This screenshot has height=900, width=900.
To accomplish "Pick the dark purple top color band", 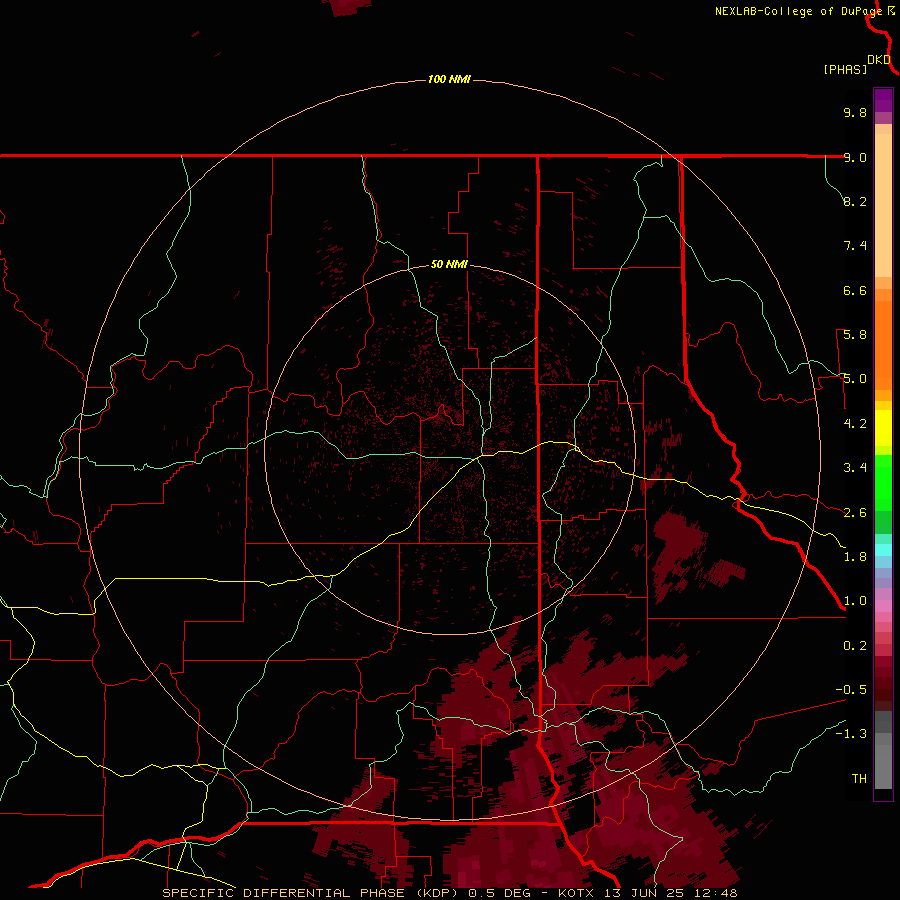I will [883, 100].
